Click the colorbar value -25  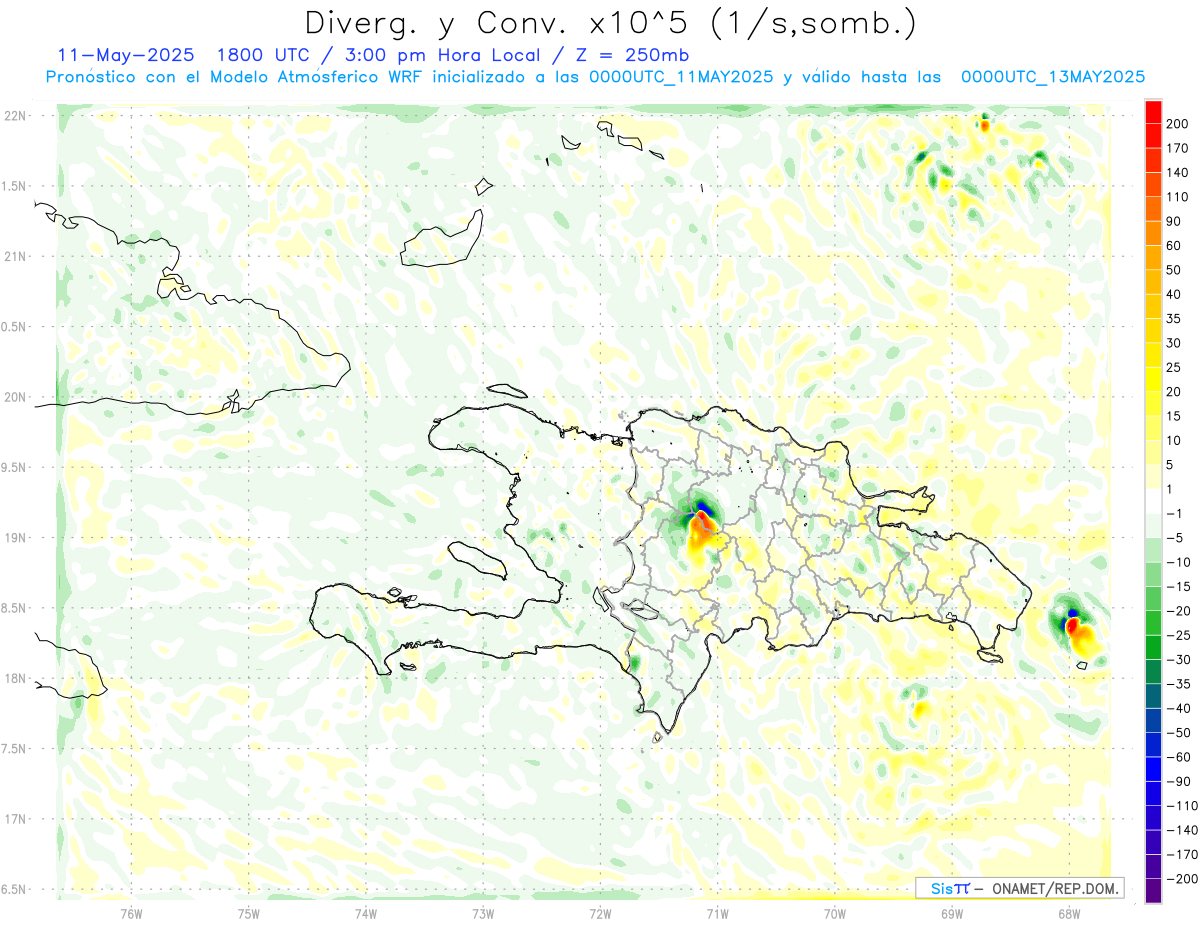click(x=1178, y=635)
